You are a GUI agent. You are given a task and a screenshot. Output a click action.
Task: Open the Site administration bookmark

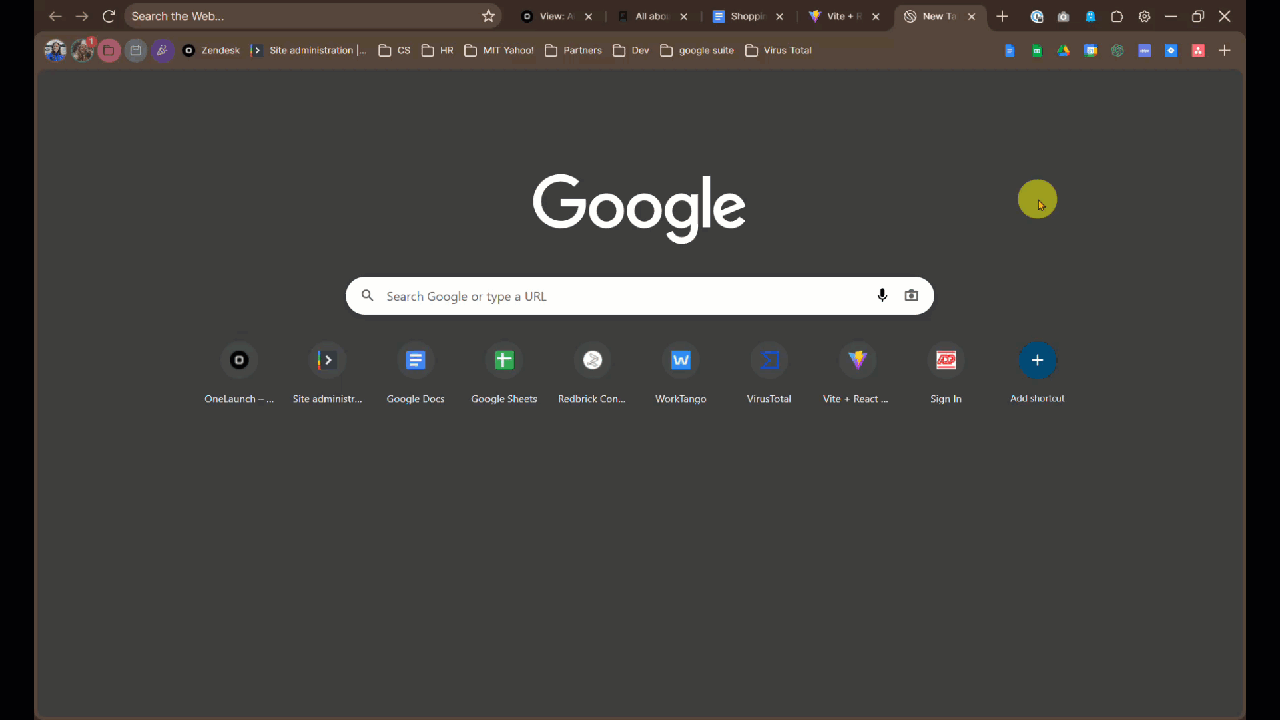click(x=309, y=51)
